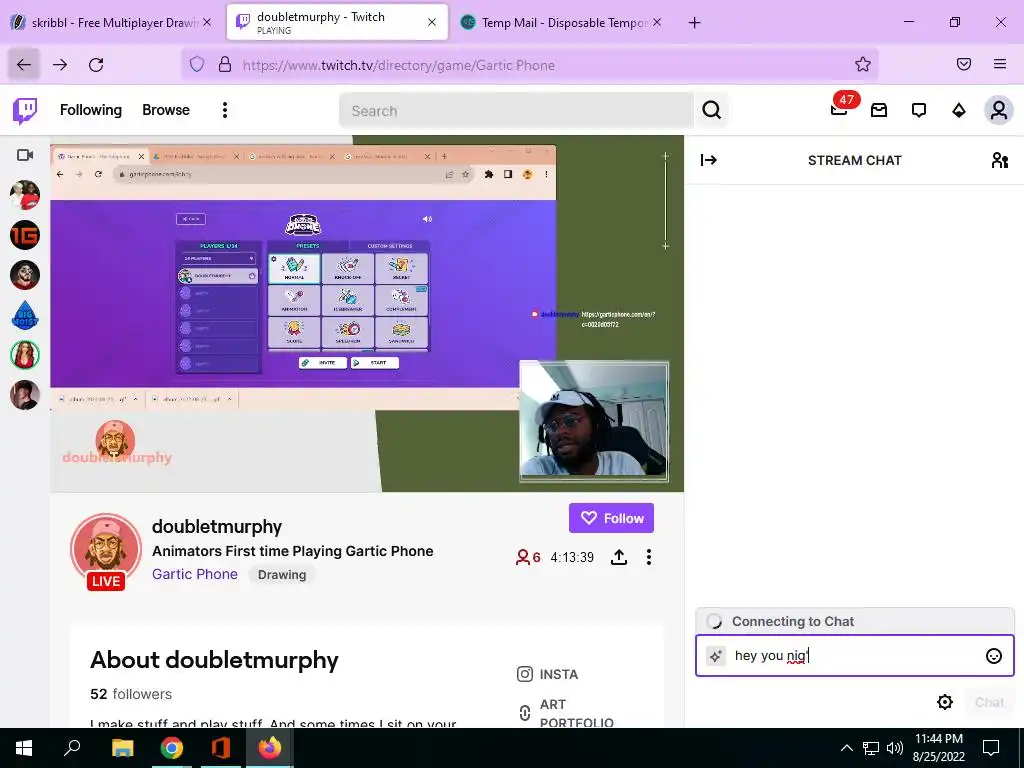This screenshot has height=768, width=1024.
Task: Click the share stream upload icon
Action: point(618,557)
